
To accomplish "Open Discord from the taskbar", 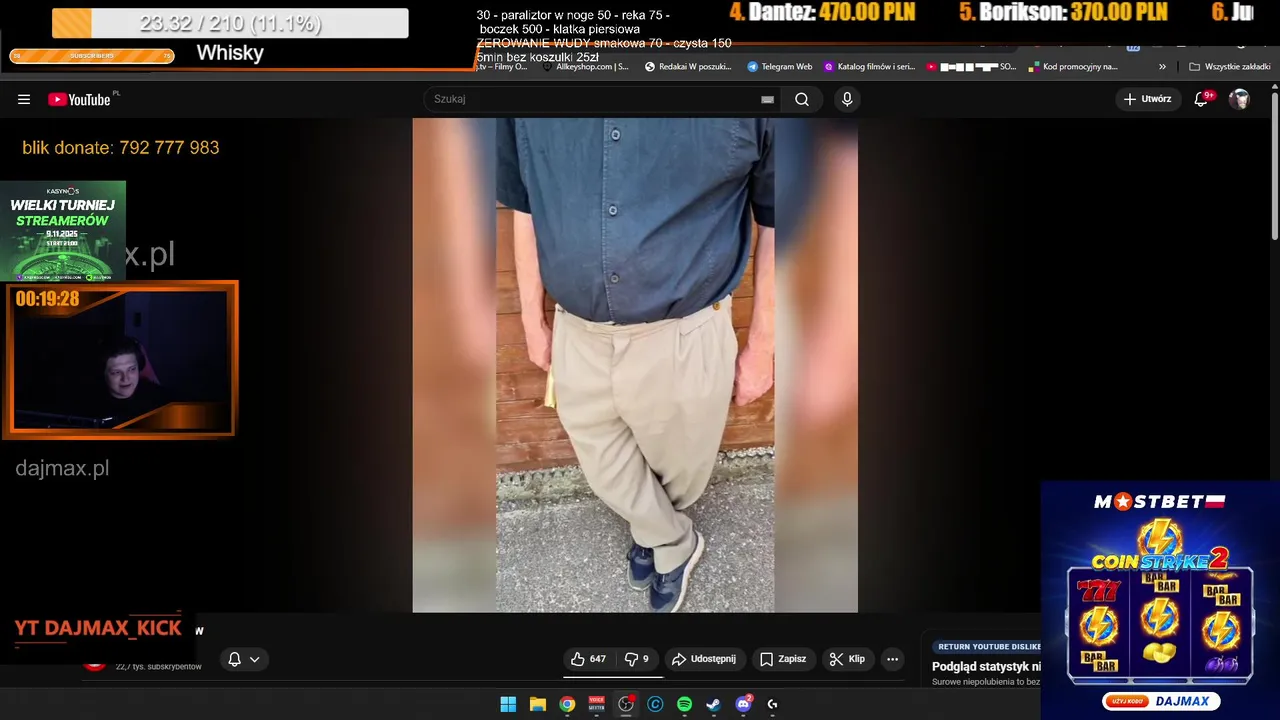I will (743, 704).
